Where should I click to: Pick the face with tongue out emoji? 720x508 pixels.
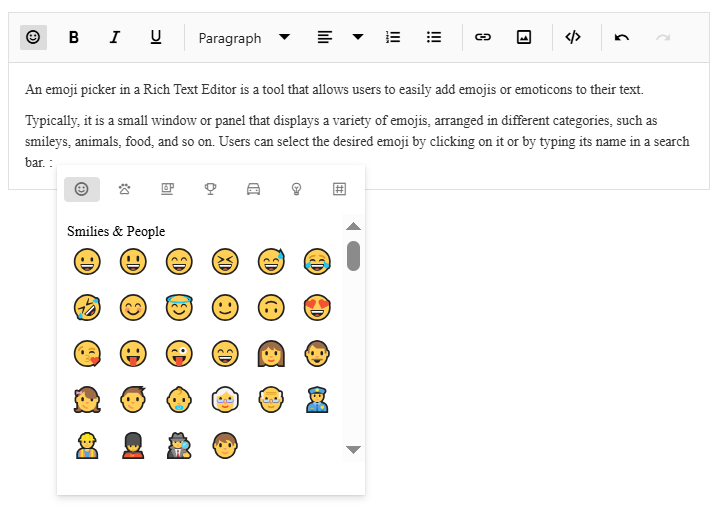coord(133,354)
